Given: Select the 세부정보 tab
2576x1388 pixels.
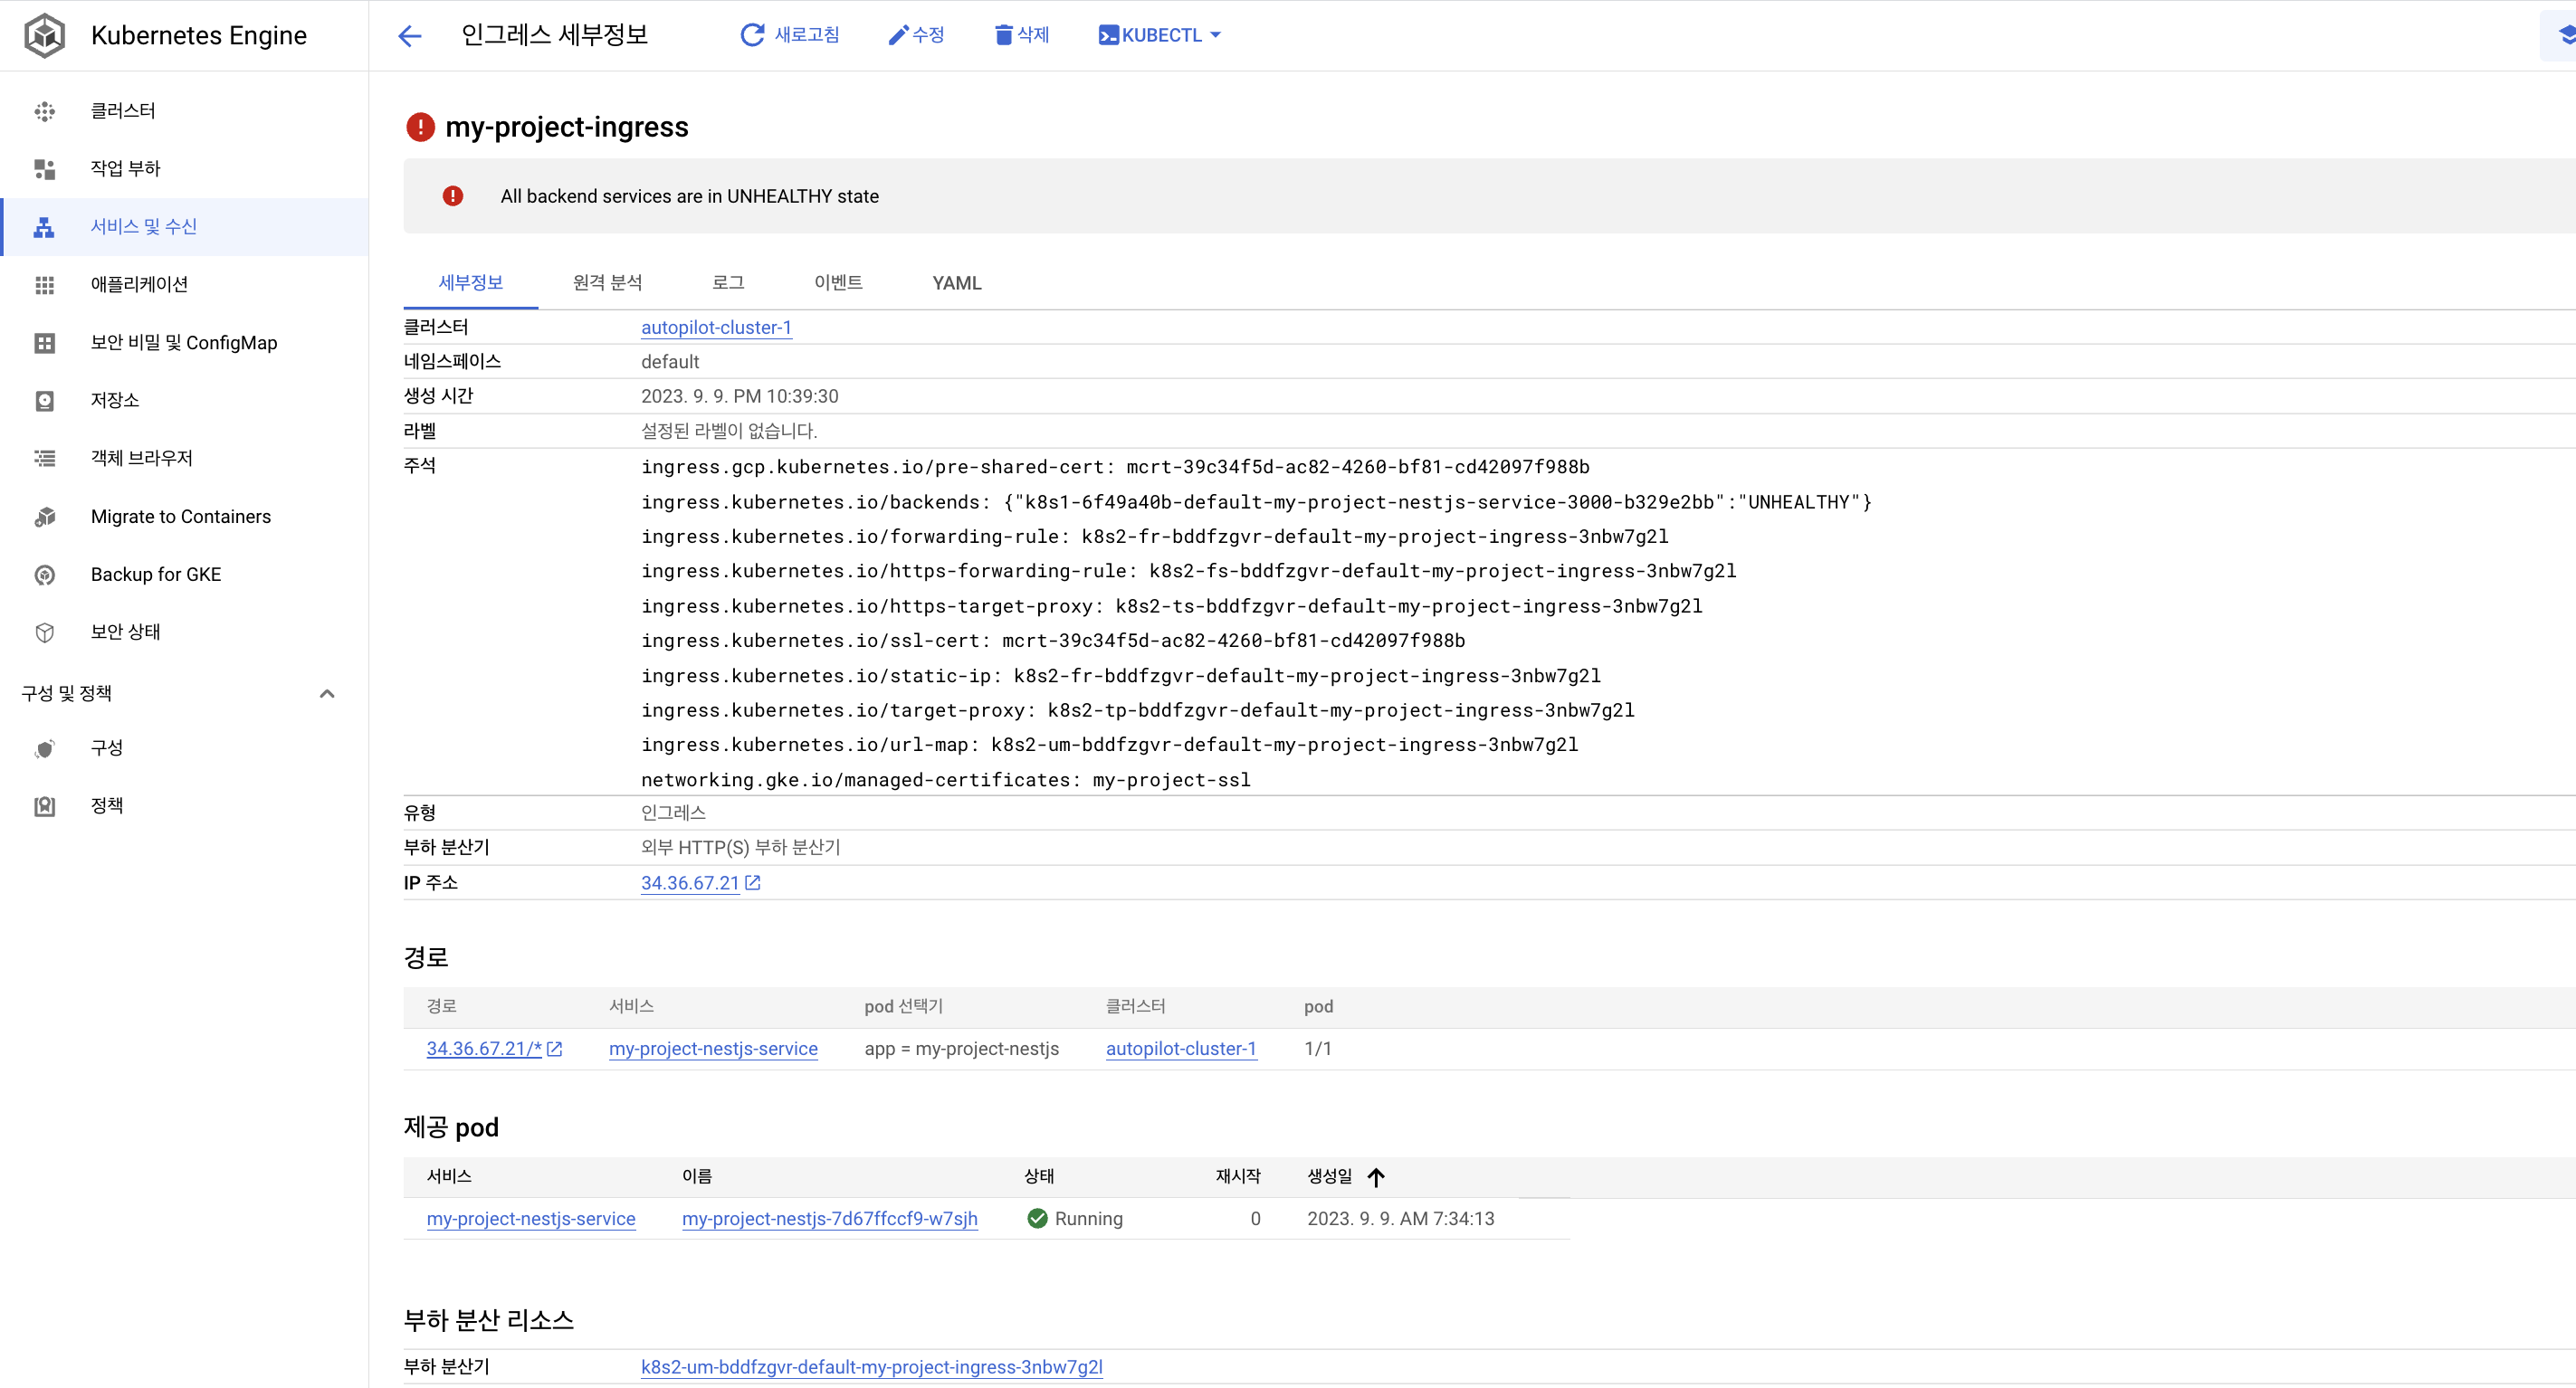Looking at the screenshot, I should [x=470, y=283].
